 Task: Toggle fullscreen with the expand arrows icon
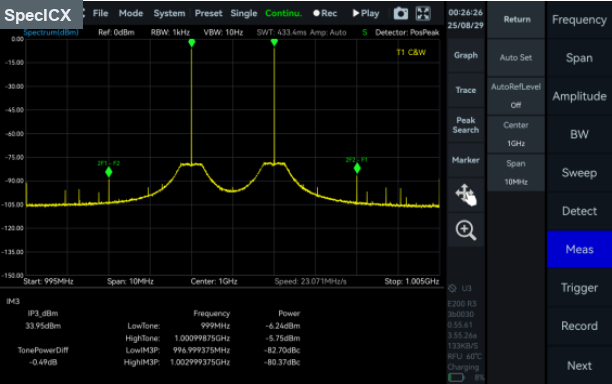tap(423, 13)
